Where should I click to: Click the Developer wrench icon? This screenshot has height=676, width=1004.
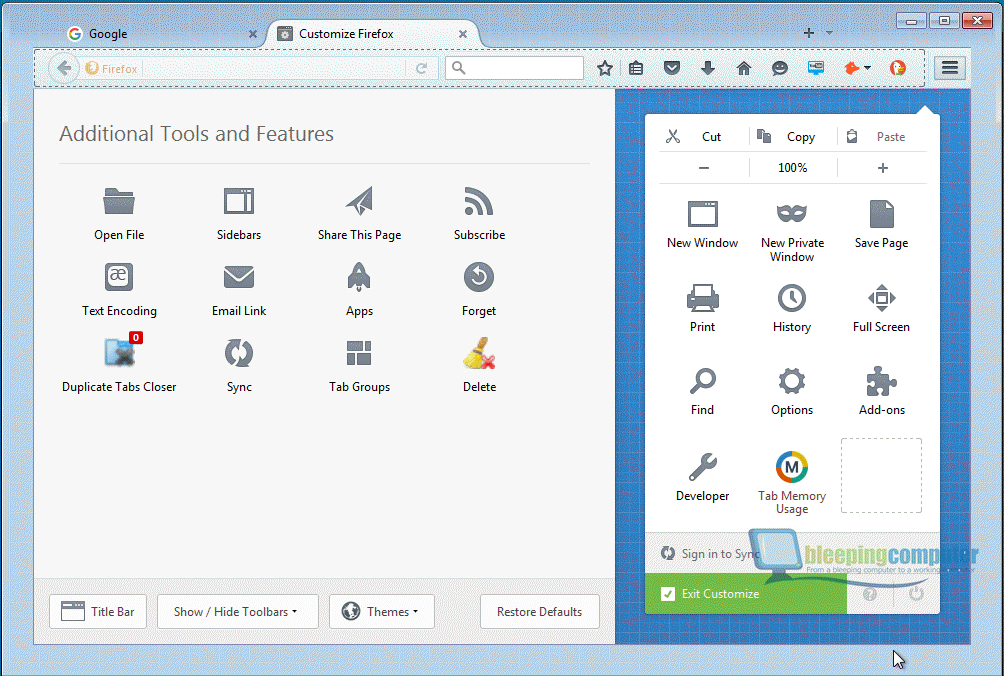click(702, 468)
